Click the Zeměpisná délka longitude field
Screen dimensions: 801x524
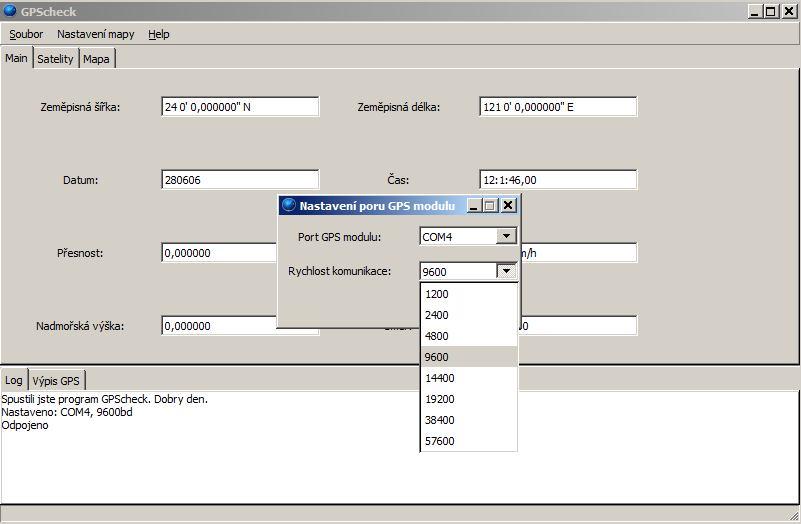coord(558,107)
